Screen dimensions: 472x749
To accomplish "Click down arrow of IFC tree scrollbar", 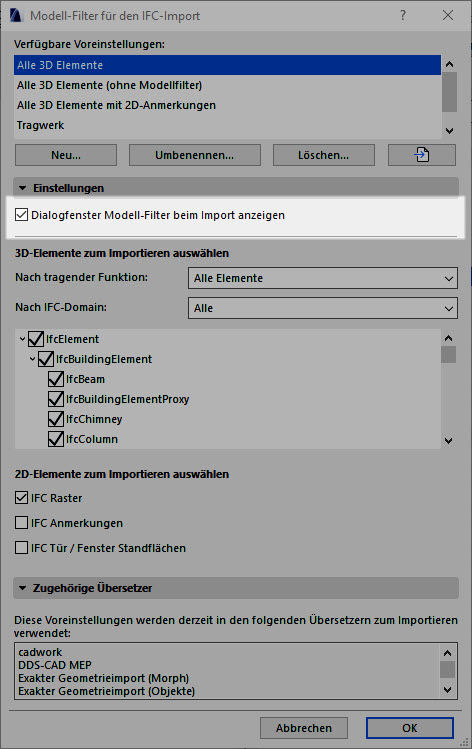I will (x=448, y=440).
